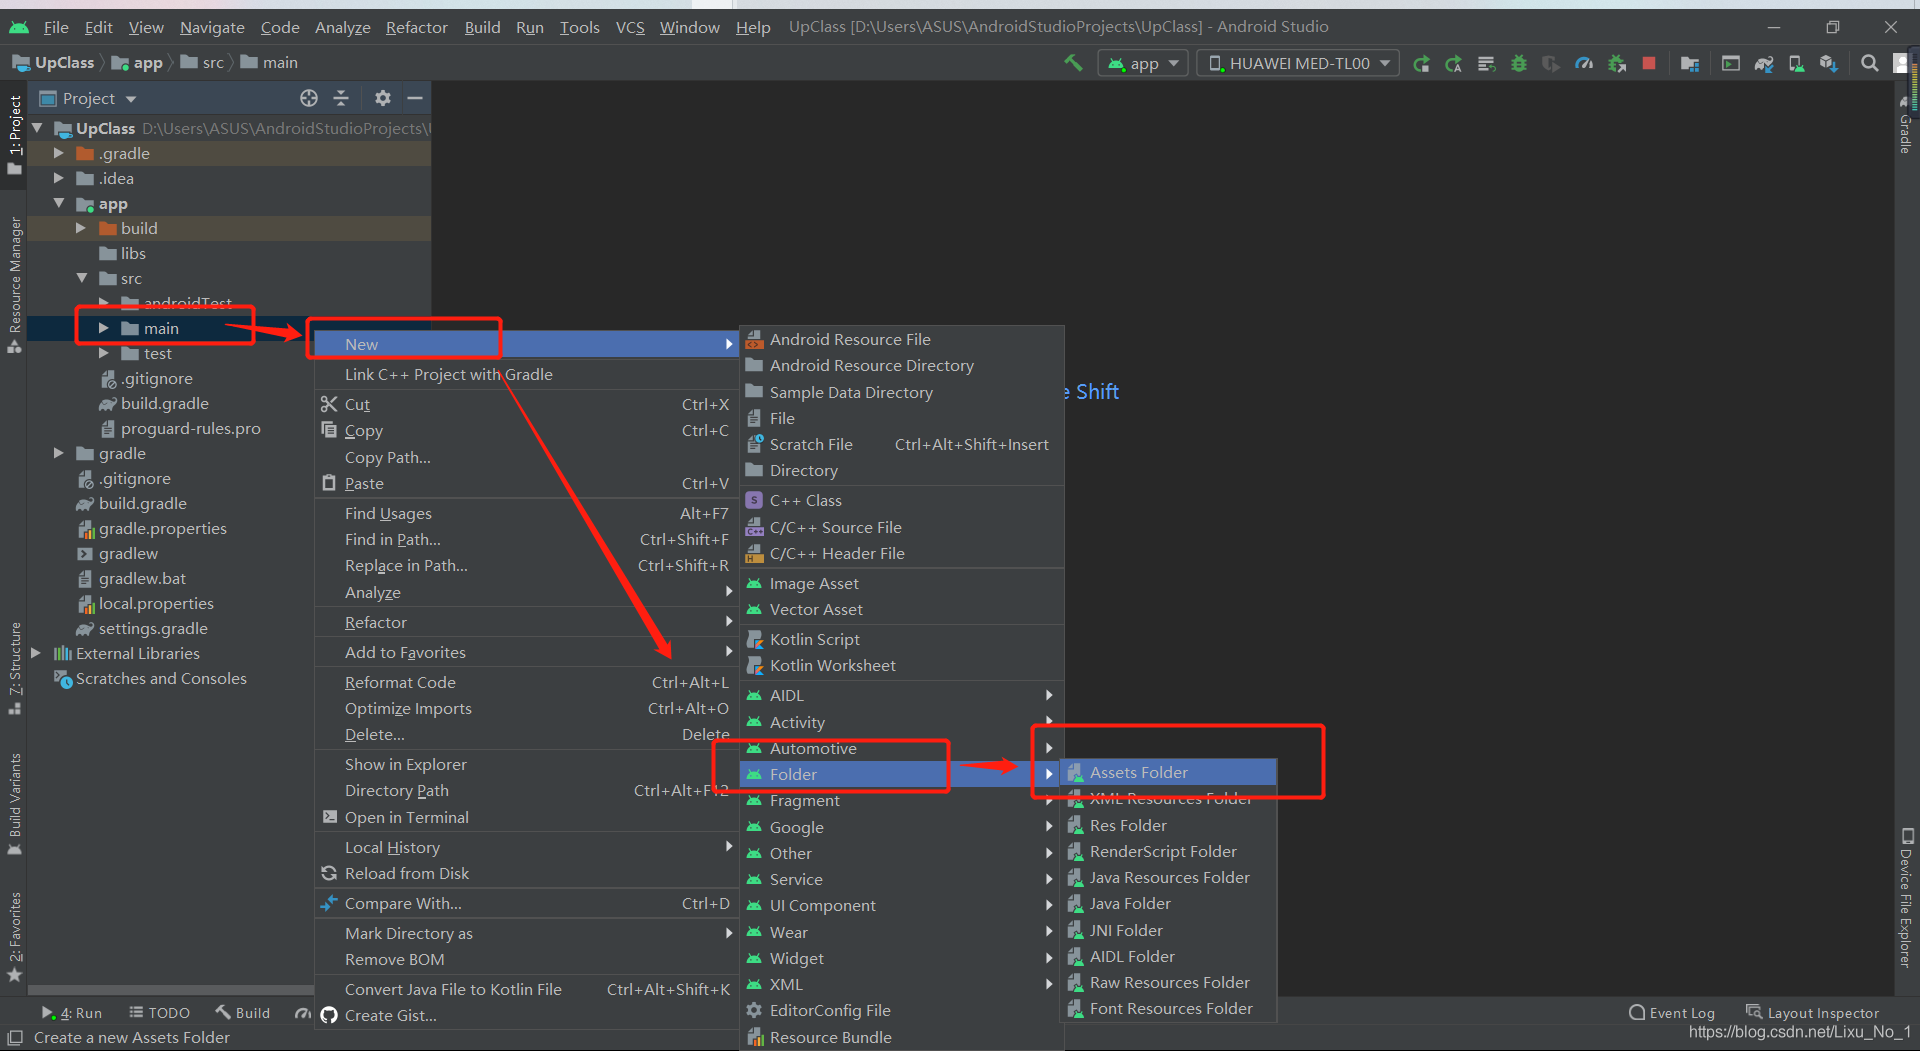Open the Project view dropdown

tap(88, 98)
